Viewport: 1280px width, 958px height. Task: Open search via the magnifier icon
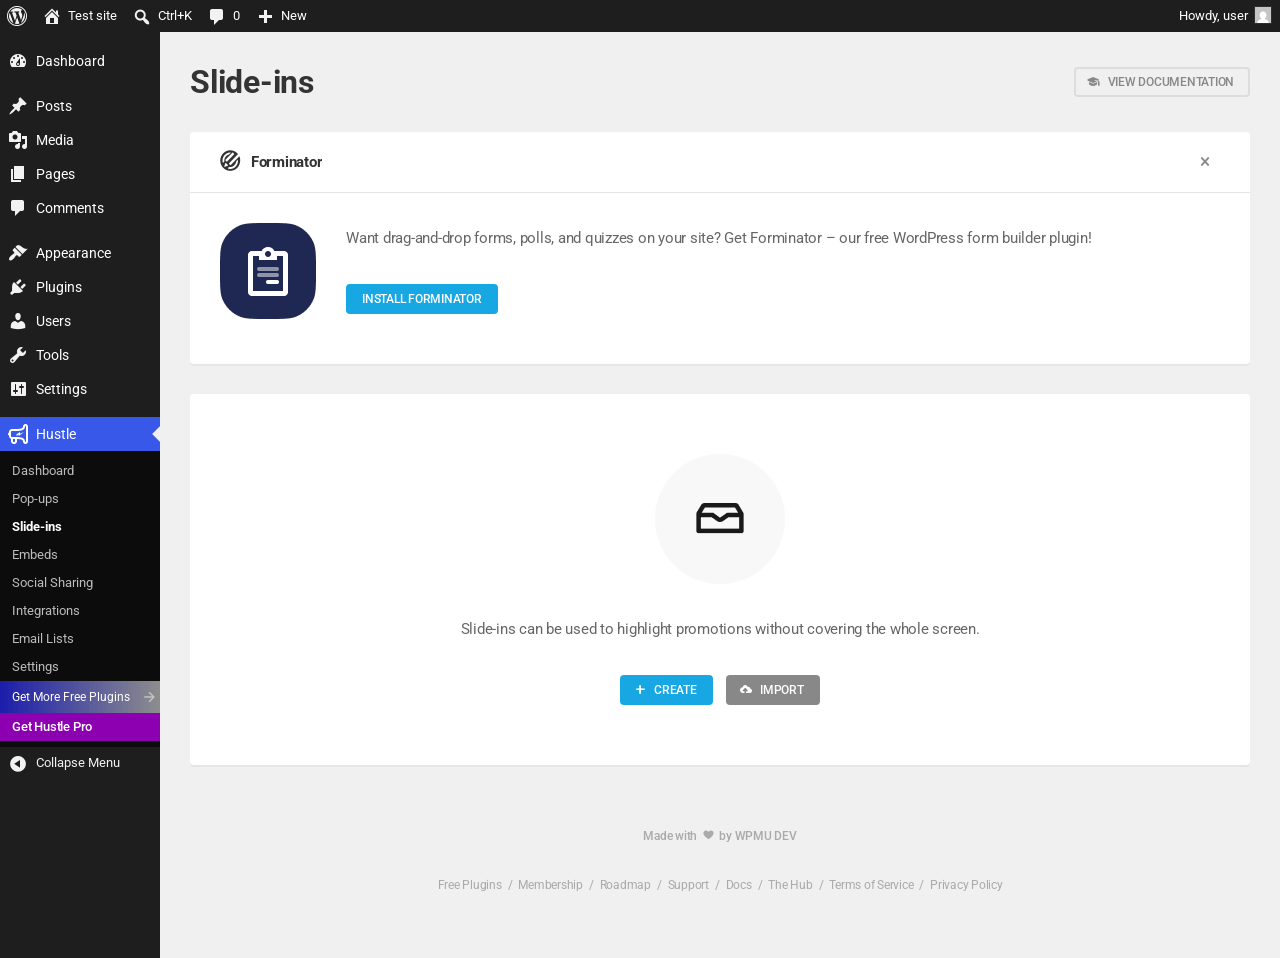click(142, 16)
